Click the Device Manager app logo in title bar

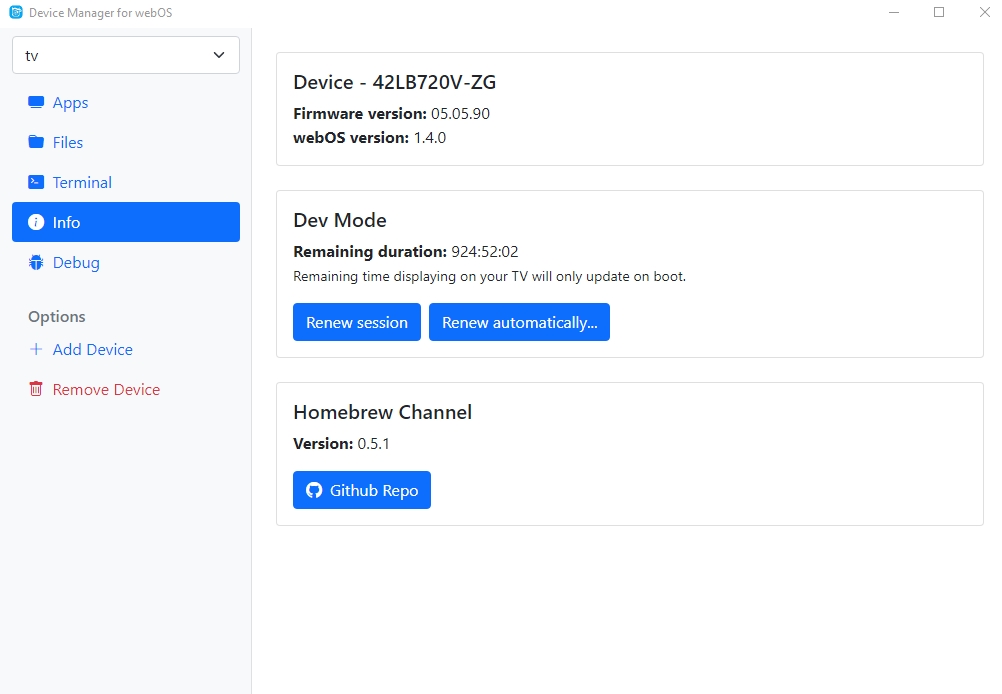pos(15,12)
